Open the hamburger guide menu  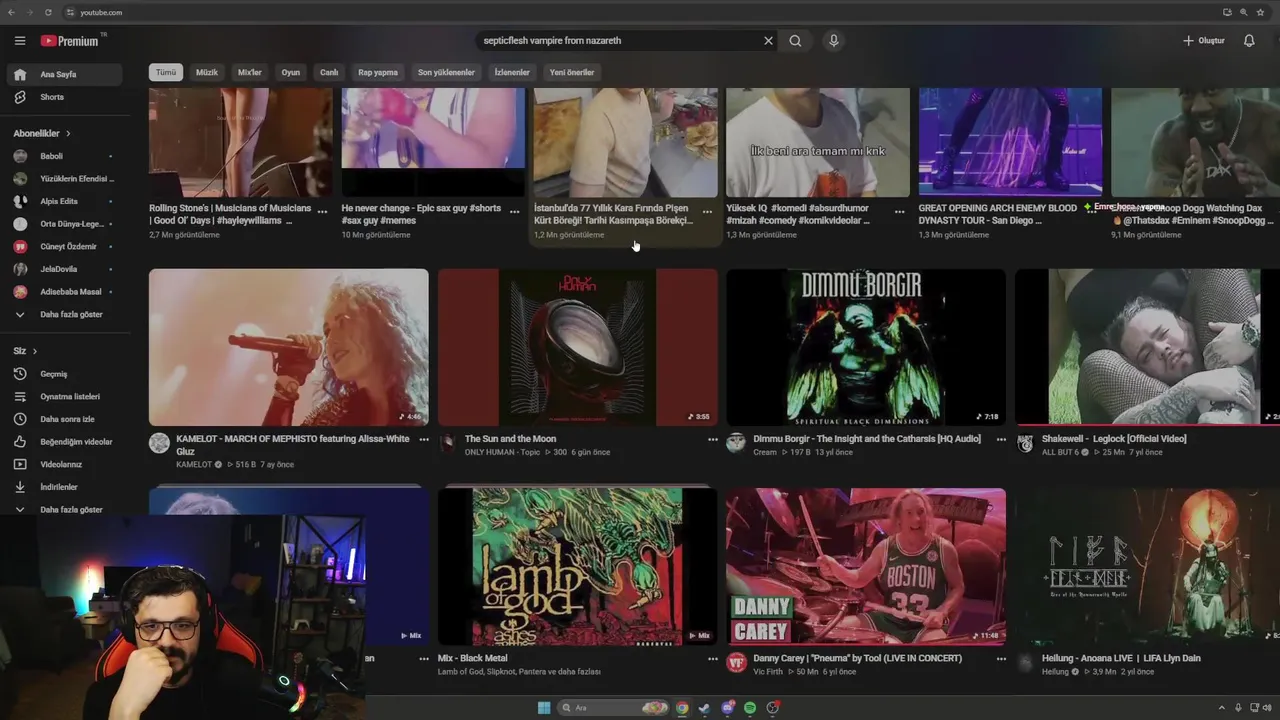(20, 41)
